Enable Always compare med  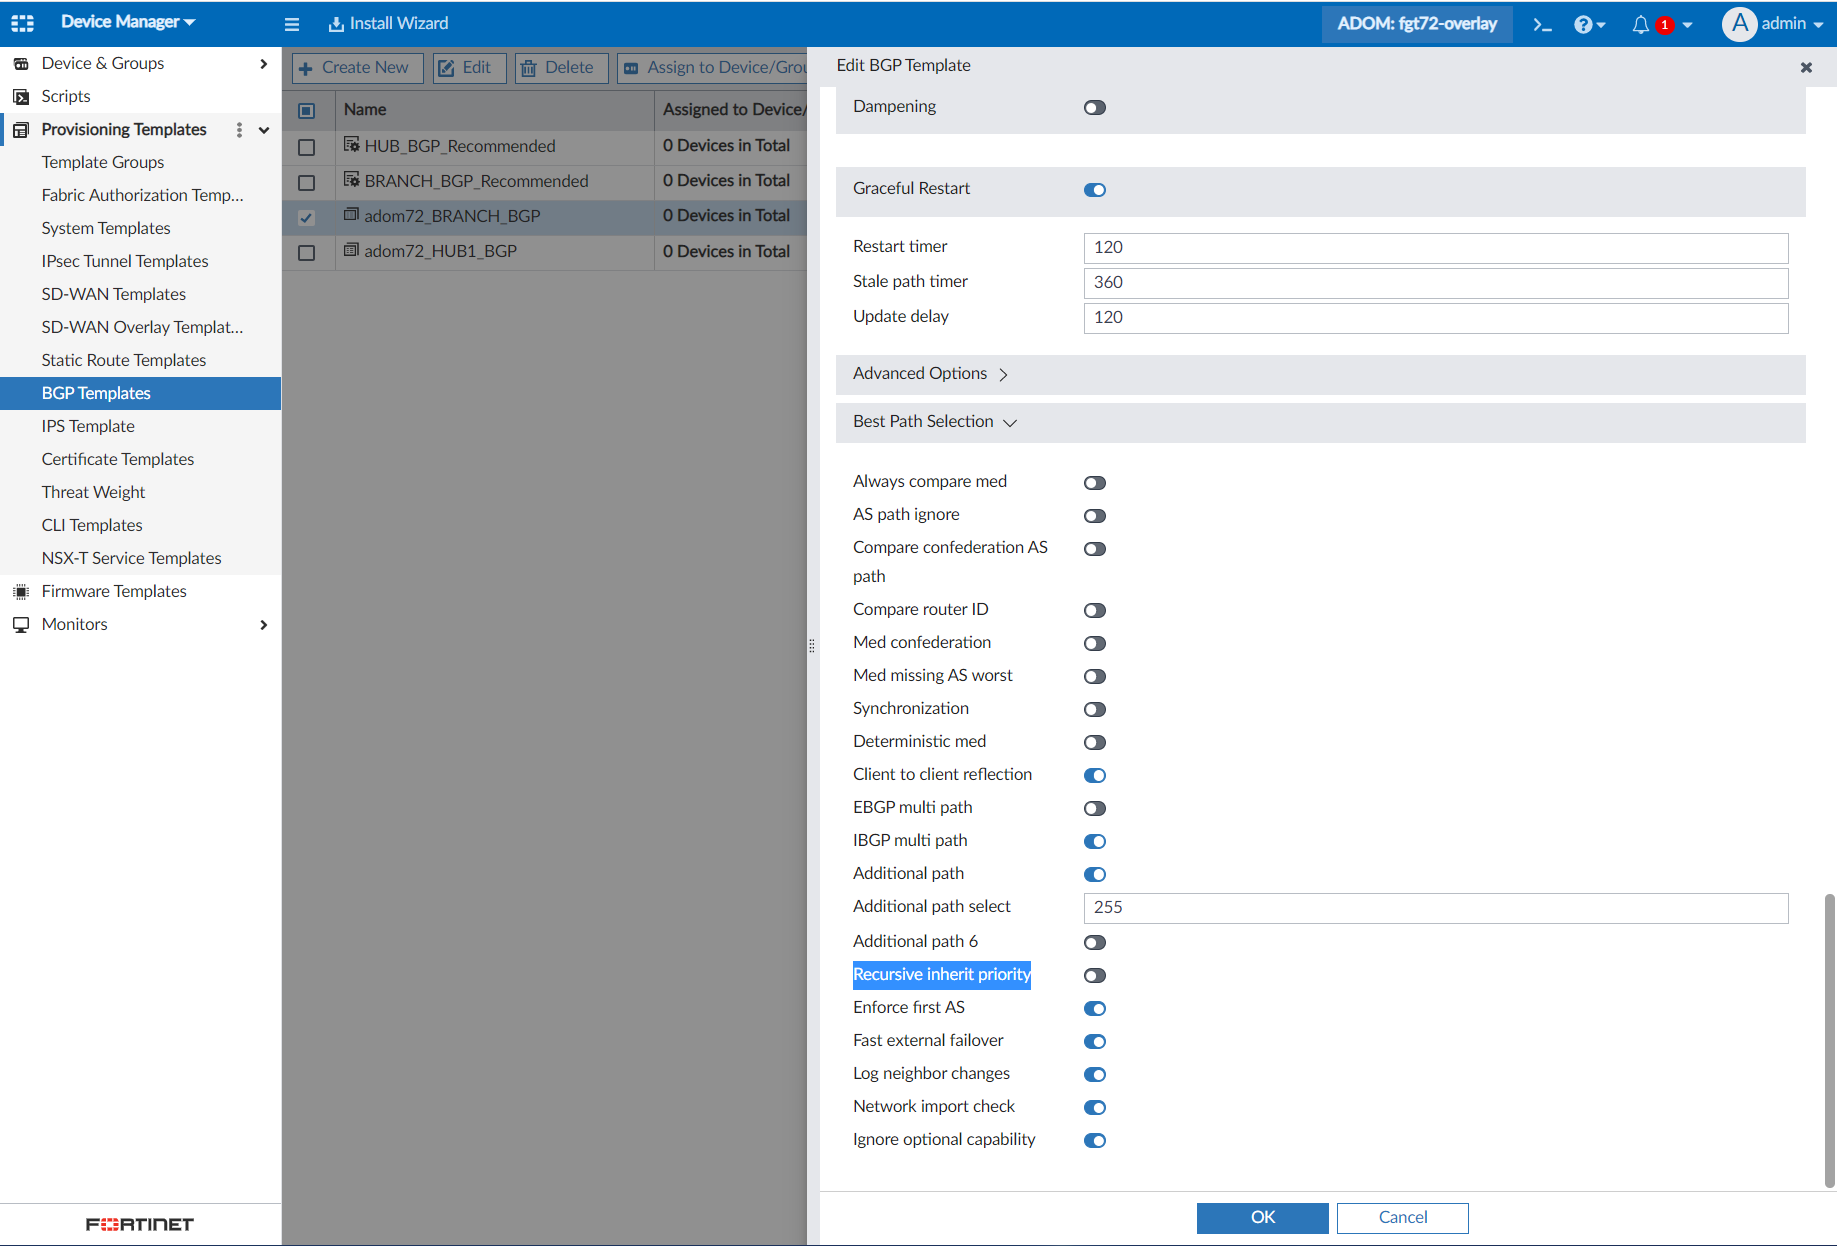click(x=1095, y=483)
